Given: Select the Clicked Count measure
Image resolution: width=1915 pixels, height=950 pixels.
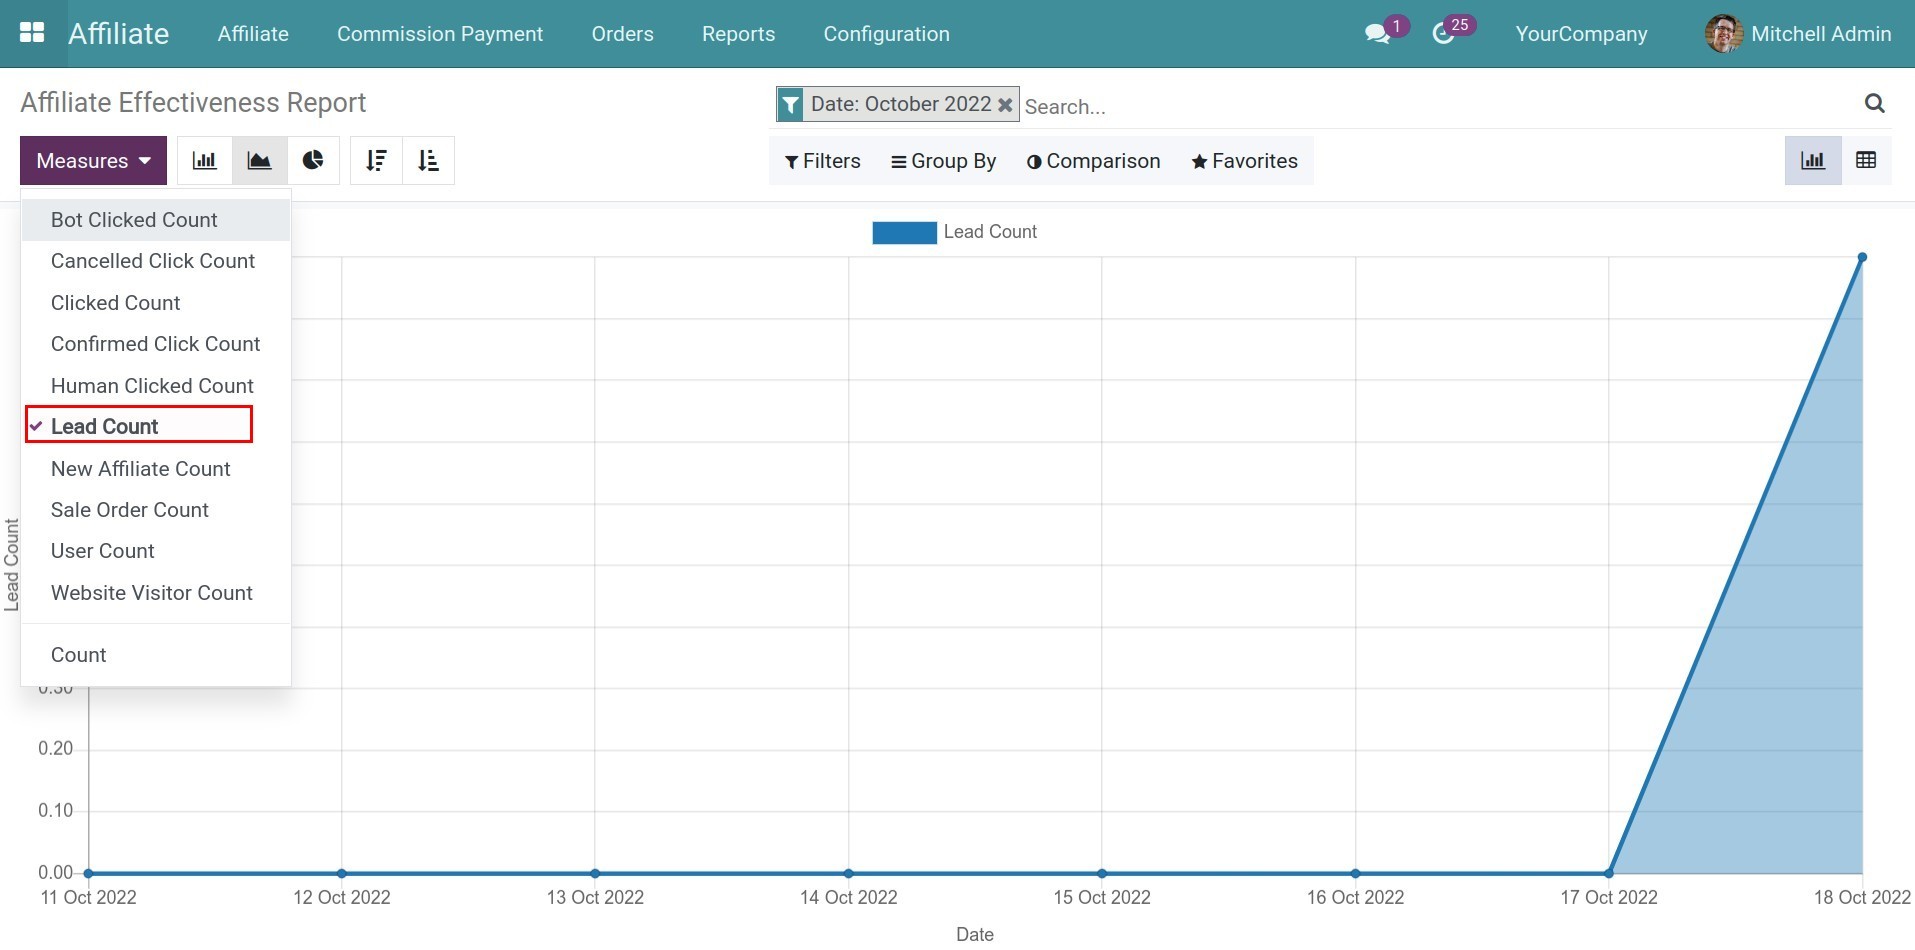Looking at the screenshot, I should pyautogui.click(x=115, y=302).
